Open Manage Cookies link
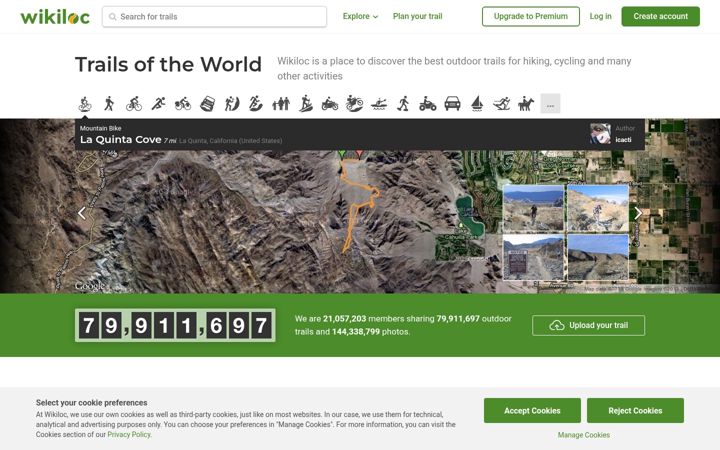Viewport: 720px width, 450px height. [584, 435]
